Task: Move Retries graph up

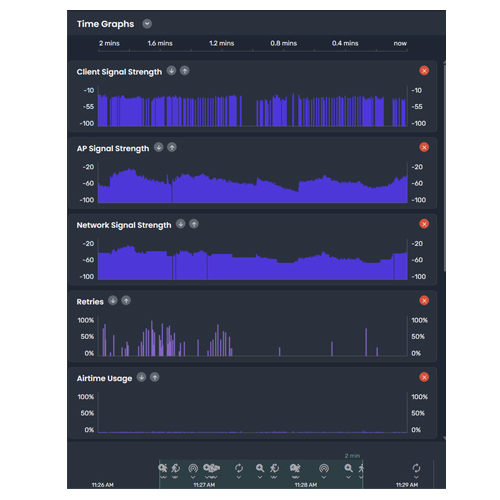Action: pyautogui.click(x=126, y=301)
